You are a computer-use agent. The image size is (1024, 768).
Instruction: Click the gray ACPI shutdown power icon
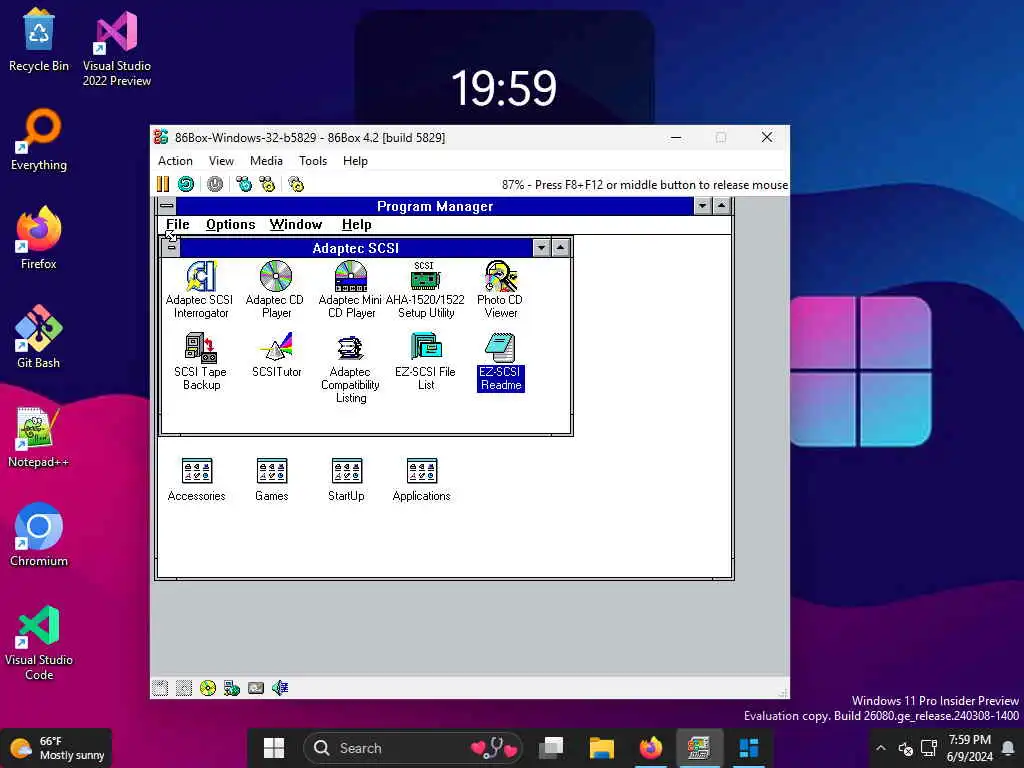coord(215,184)
